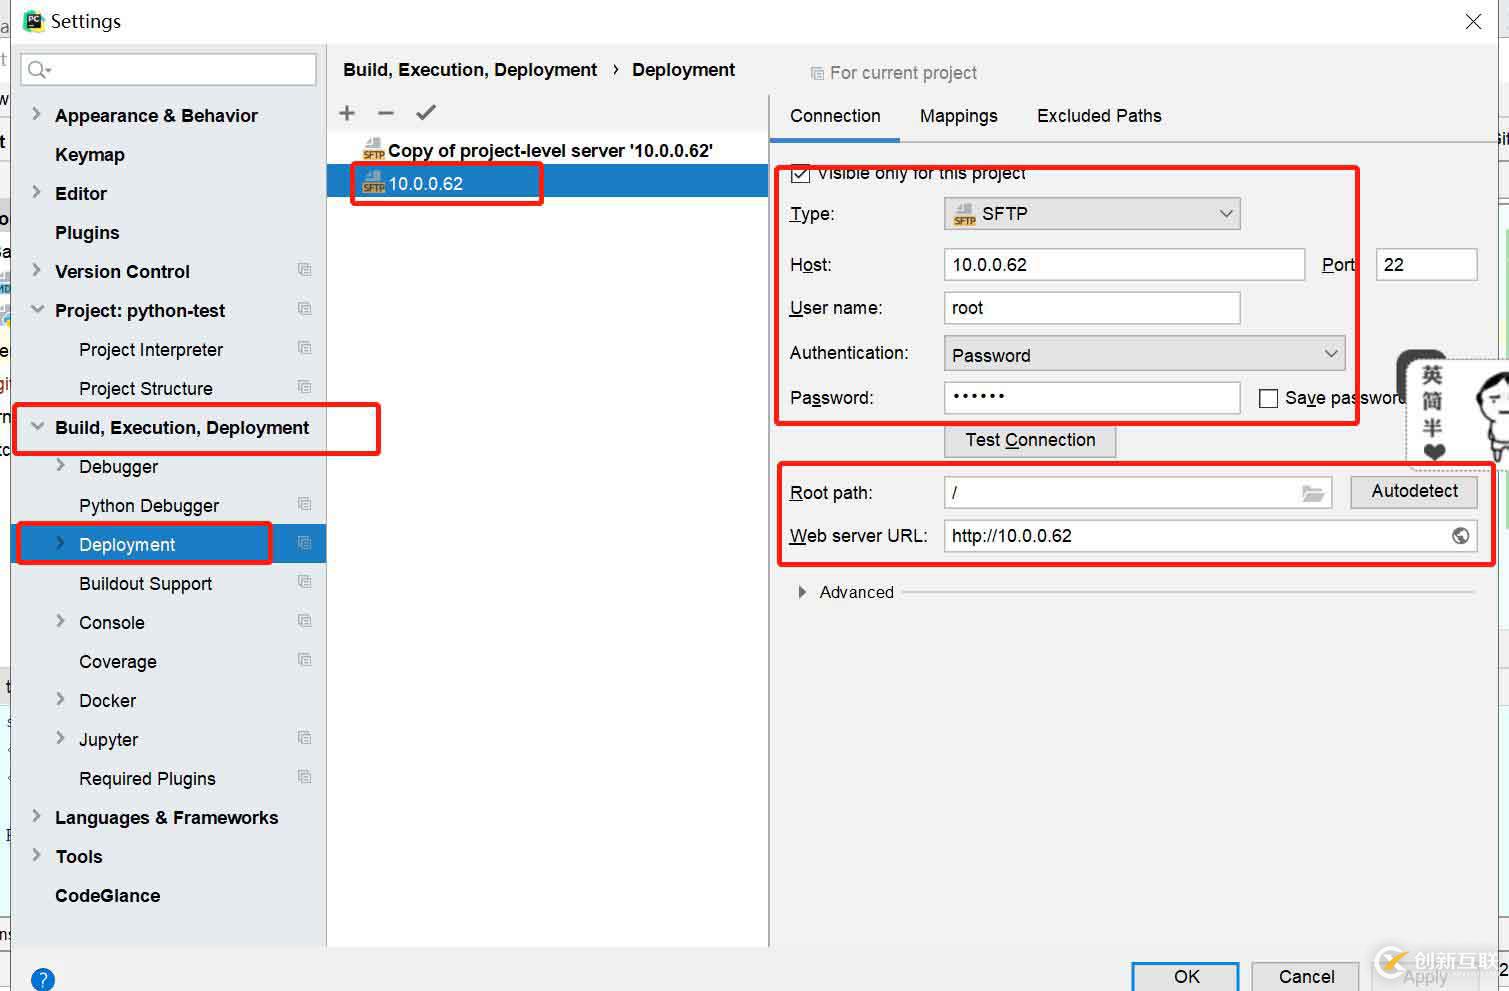This screenshot has height=991, width=1509.
Task: Open Keymap settings
Action: [90, 154]
